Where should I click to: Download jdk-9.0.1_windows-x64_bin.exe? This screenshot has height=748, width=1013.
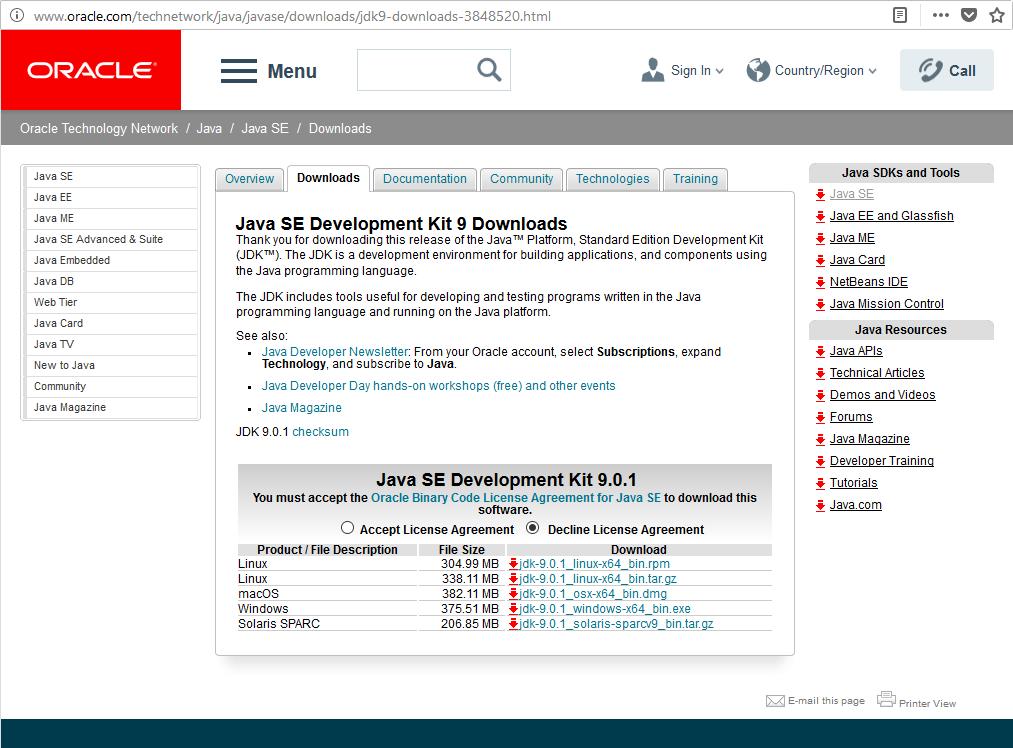coord(605,608)
